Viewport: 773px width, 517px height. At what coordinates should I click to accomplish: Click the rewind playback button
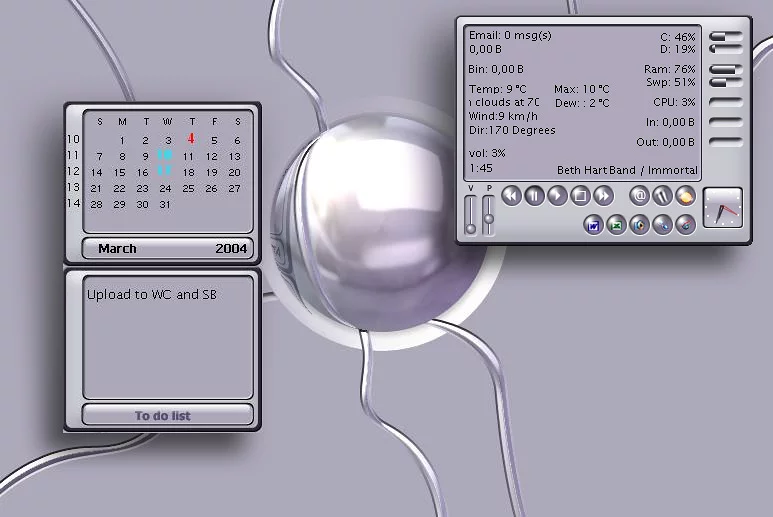coord(511,196)
